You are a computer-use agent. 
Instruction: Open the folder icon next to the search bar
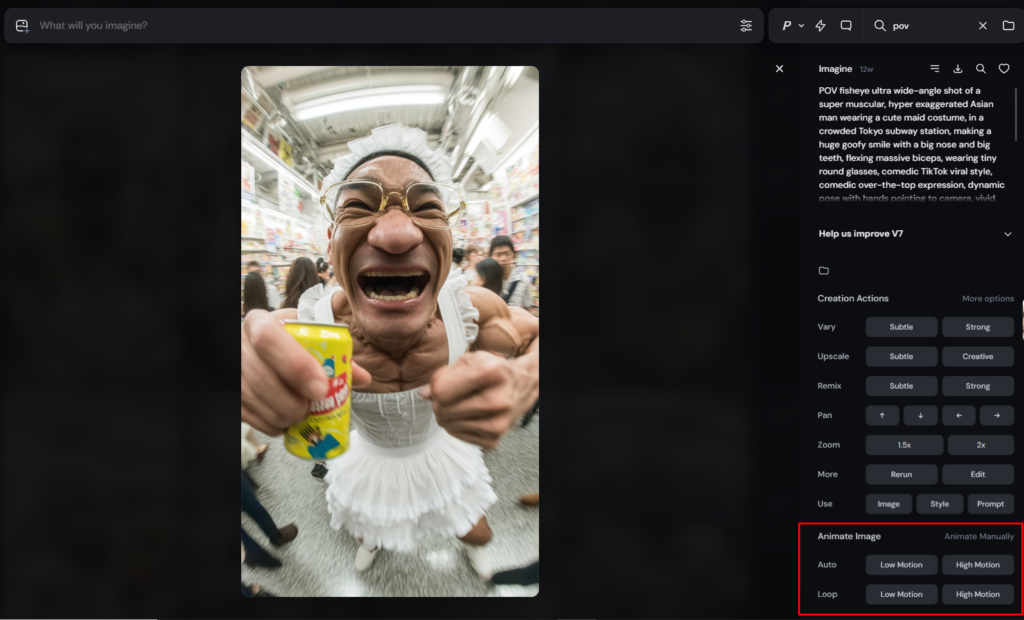[x=1010, y=25]
